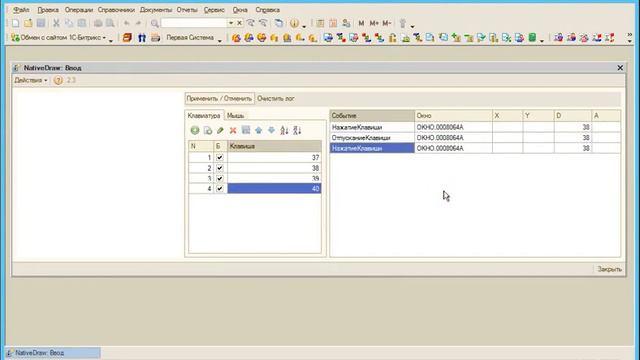Click the Применить / Отменить button
Viewport: 640px width, 360px height.
219,98
